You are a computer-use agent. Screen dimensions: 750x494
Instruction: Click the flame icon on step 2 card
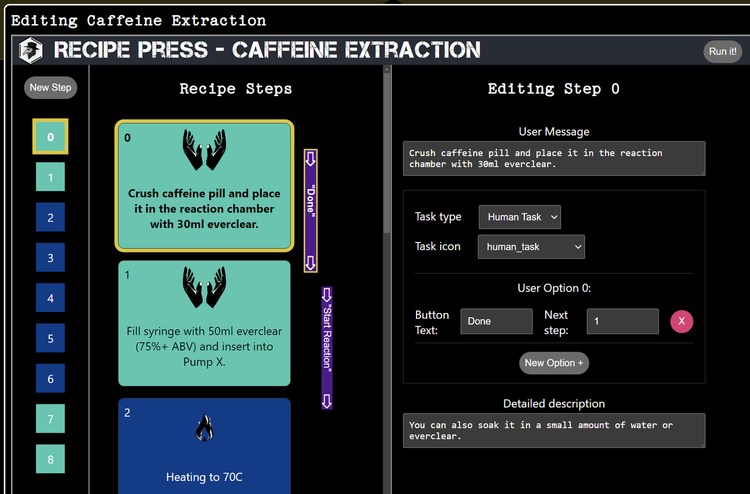[x=205, y=428]
